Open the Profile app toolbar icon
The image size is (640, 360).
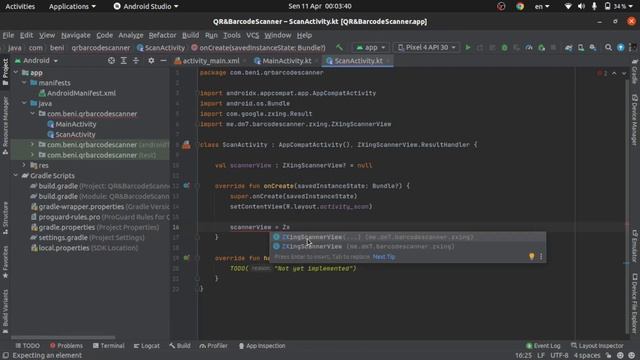pyautogui.click(x=529, y=48)
